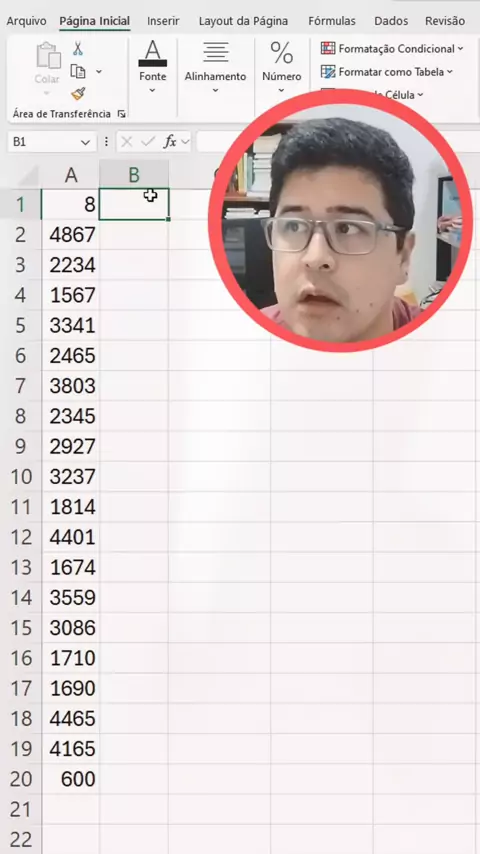Open the Arquivo menu
Screen dimensions: 480x854
click(26, 21)
